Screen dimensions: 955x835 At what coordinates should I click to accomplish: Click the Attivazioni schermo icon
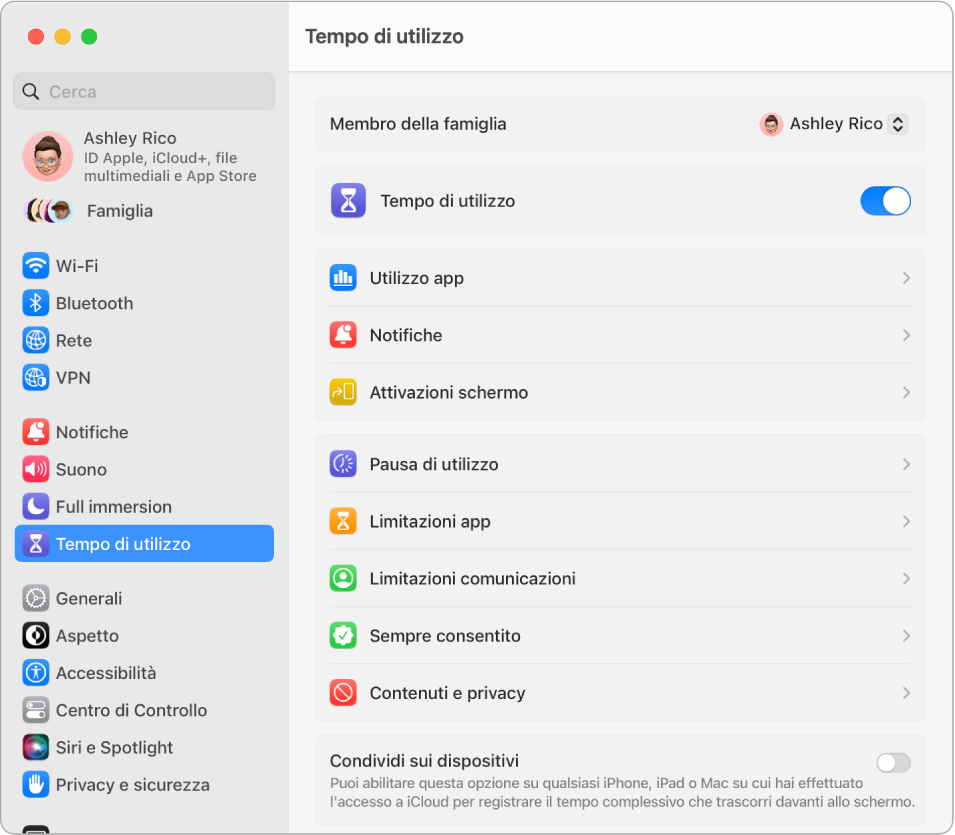pos(343,392)
